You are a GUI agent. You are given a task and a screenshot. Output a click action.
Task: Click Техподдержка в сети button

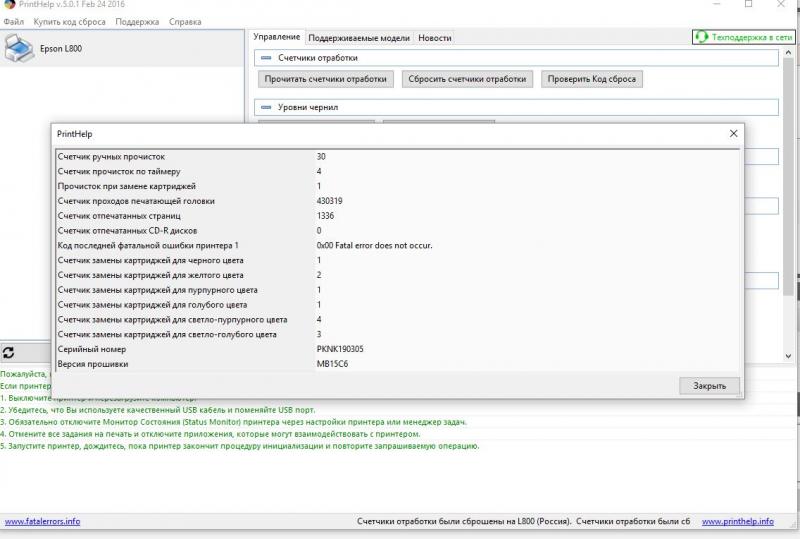point(743,37)
